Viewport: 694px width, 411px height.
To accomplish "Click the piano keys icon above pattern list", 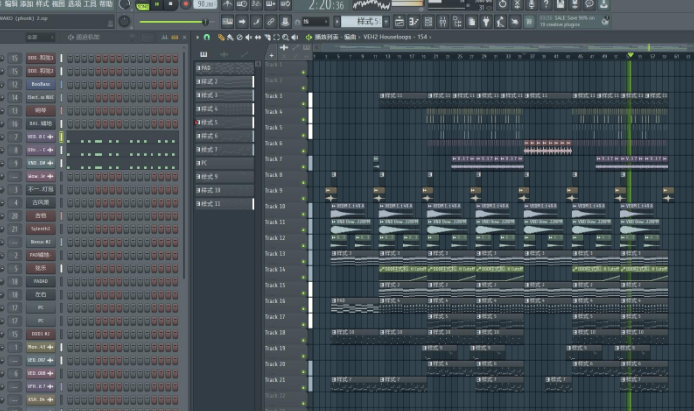I will point(204,54).
